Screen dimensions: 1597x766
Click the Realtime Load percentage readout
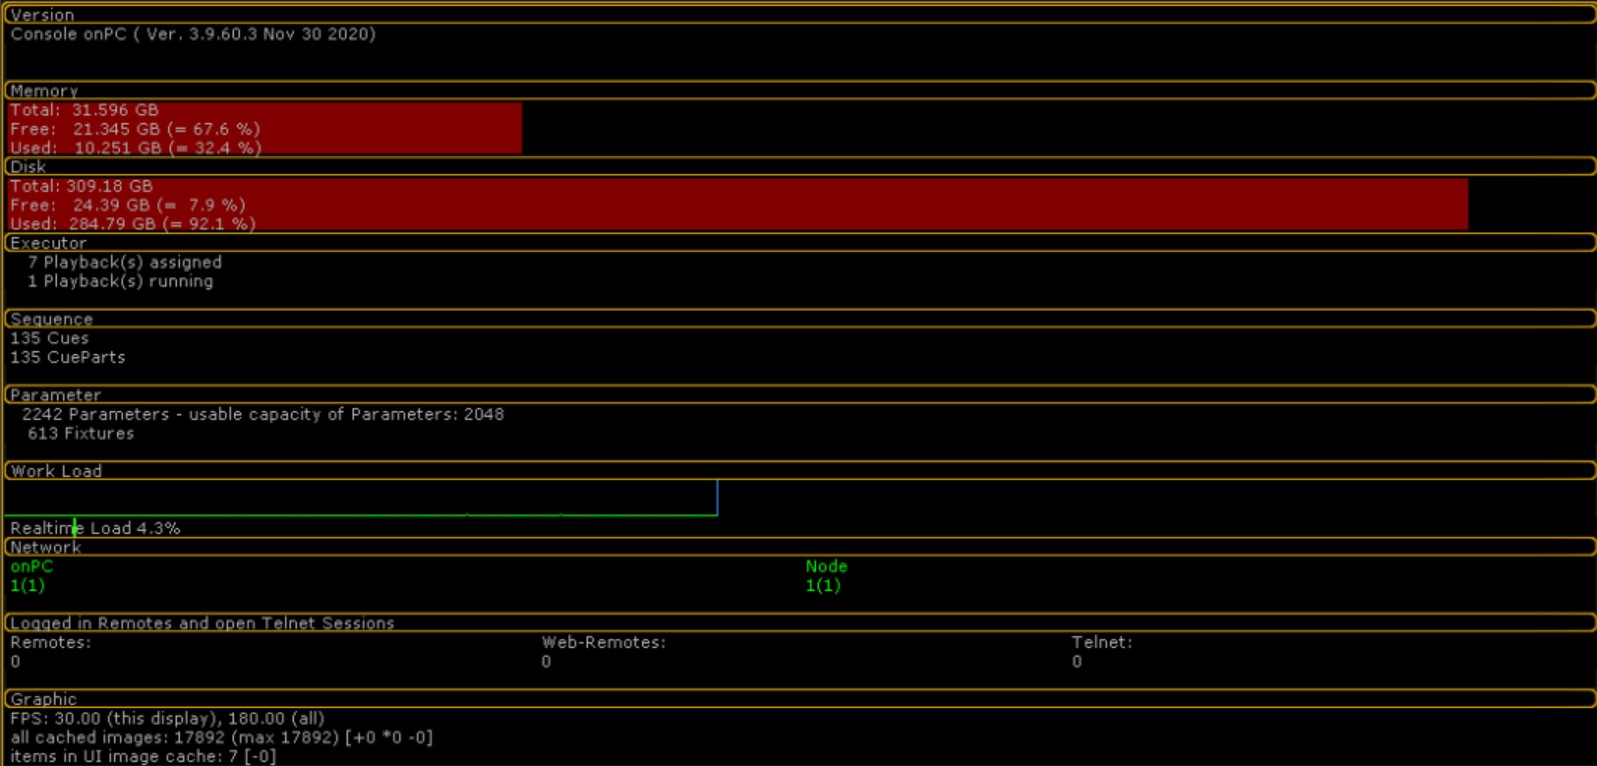pos(95,528)
